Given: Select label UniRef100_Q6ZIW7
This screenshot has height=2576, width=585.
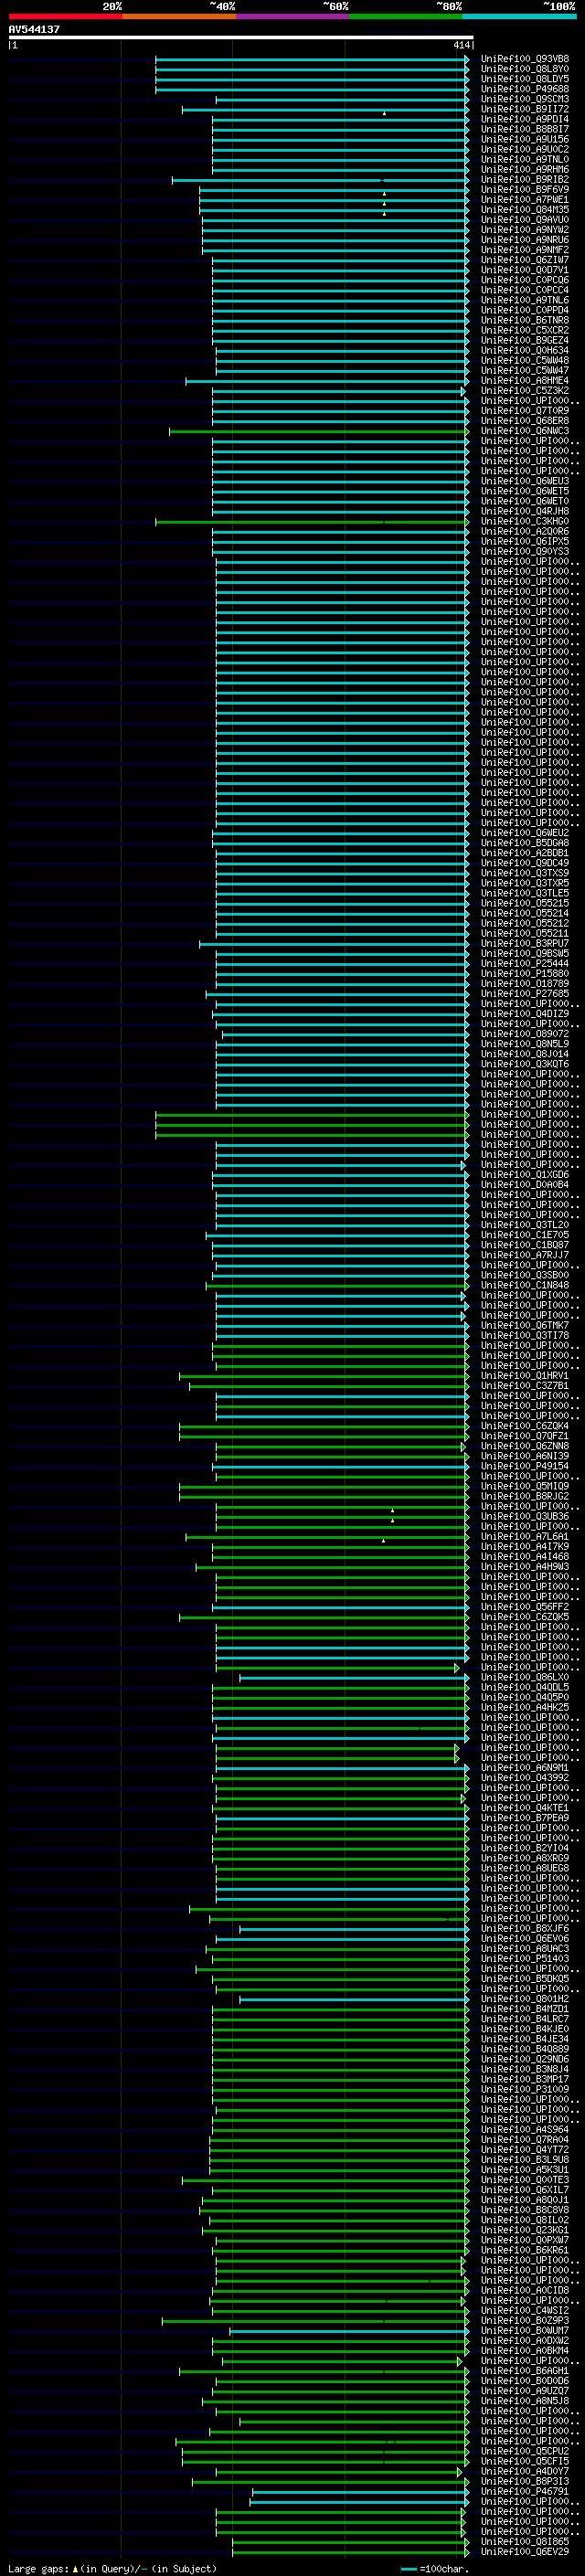Looking at the screenshot, I should (525, 260).
